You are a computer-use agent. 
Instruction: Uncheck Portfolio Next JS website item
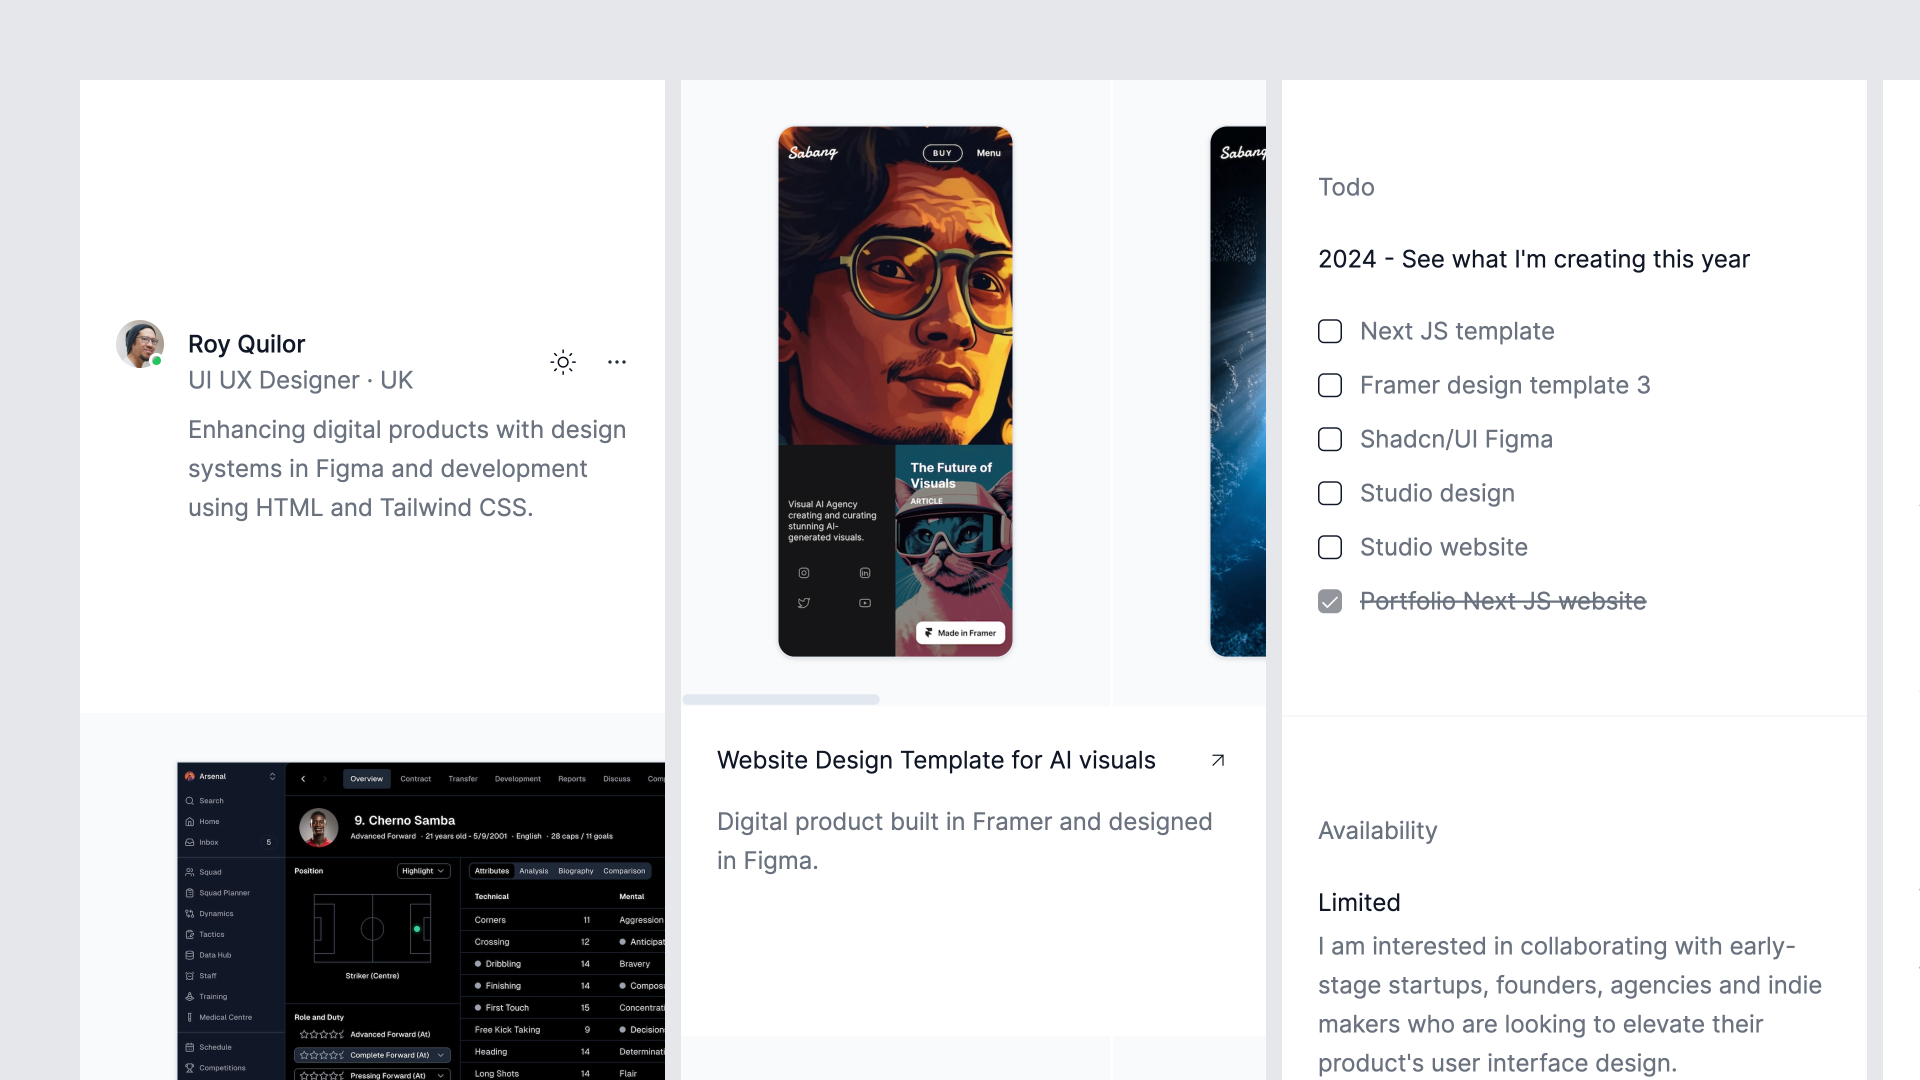click(x=1330, y=601)
